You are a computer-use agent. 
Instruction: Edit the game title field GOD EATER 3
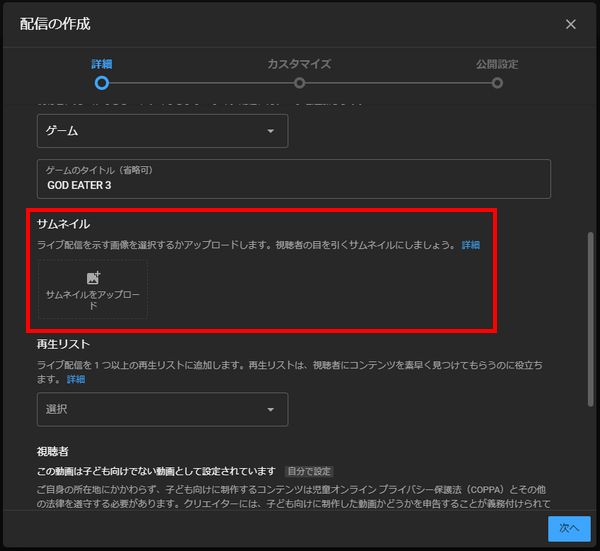pyautogui.click(x=293, y=179)
